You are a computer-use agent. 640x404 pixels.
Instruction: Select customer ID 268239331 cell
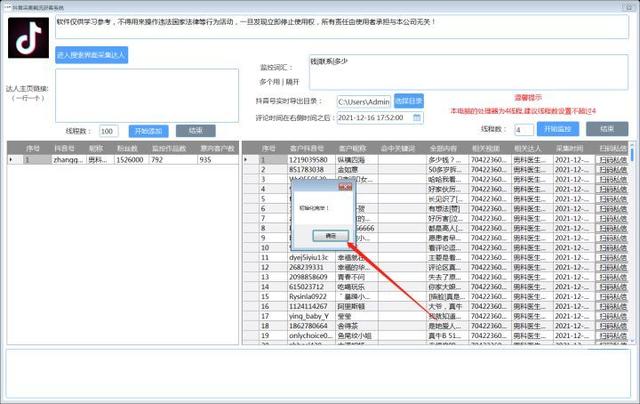click(x=312, y=267)
